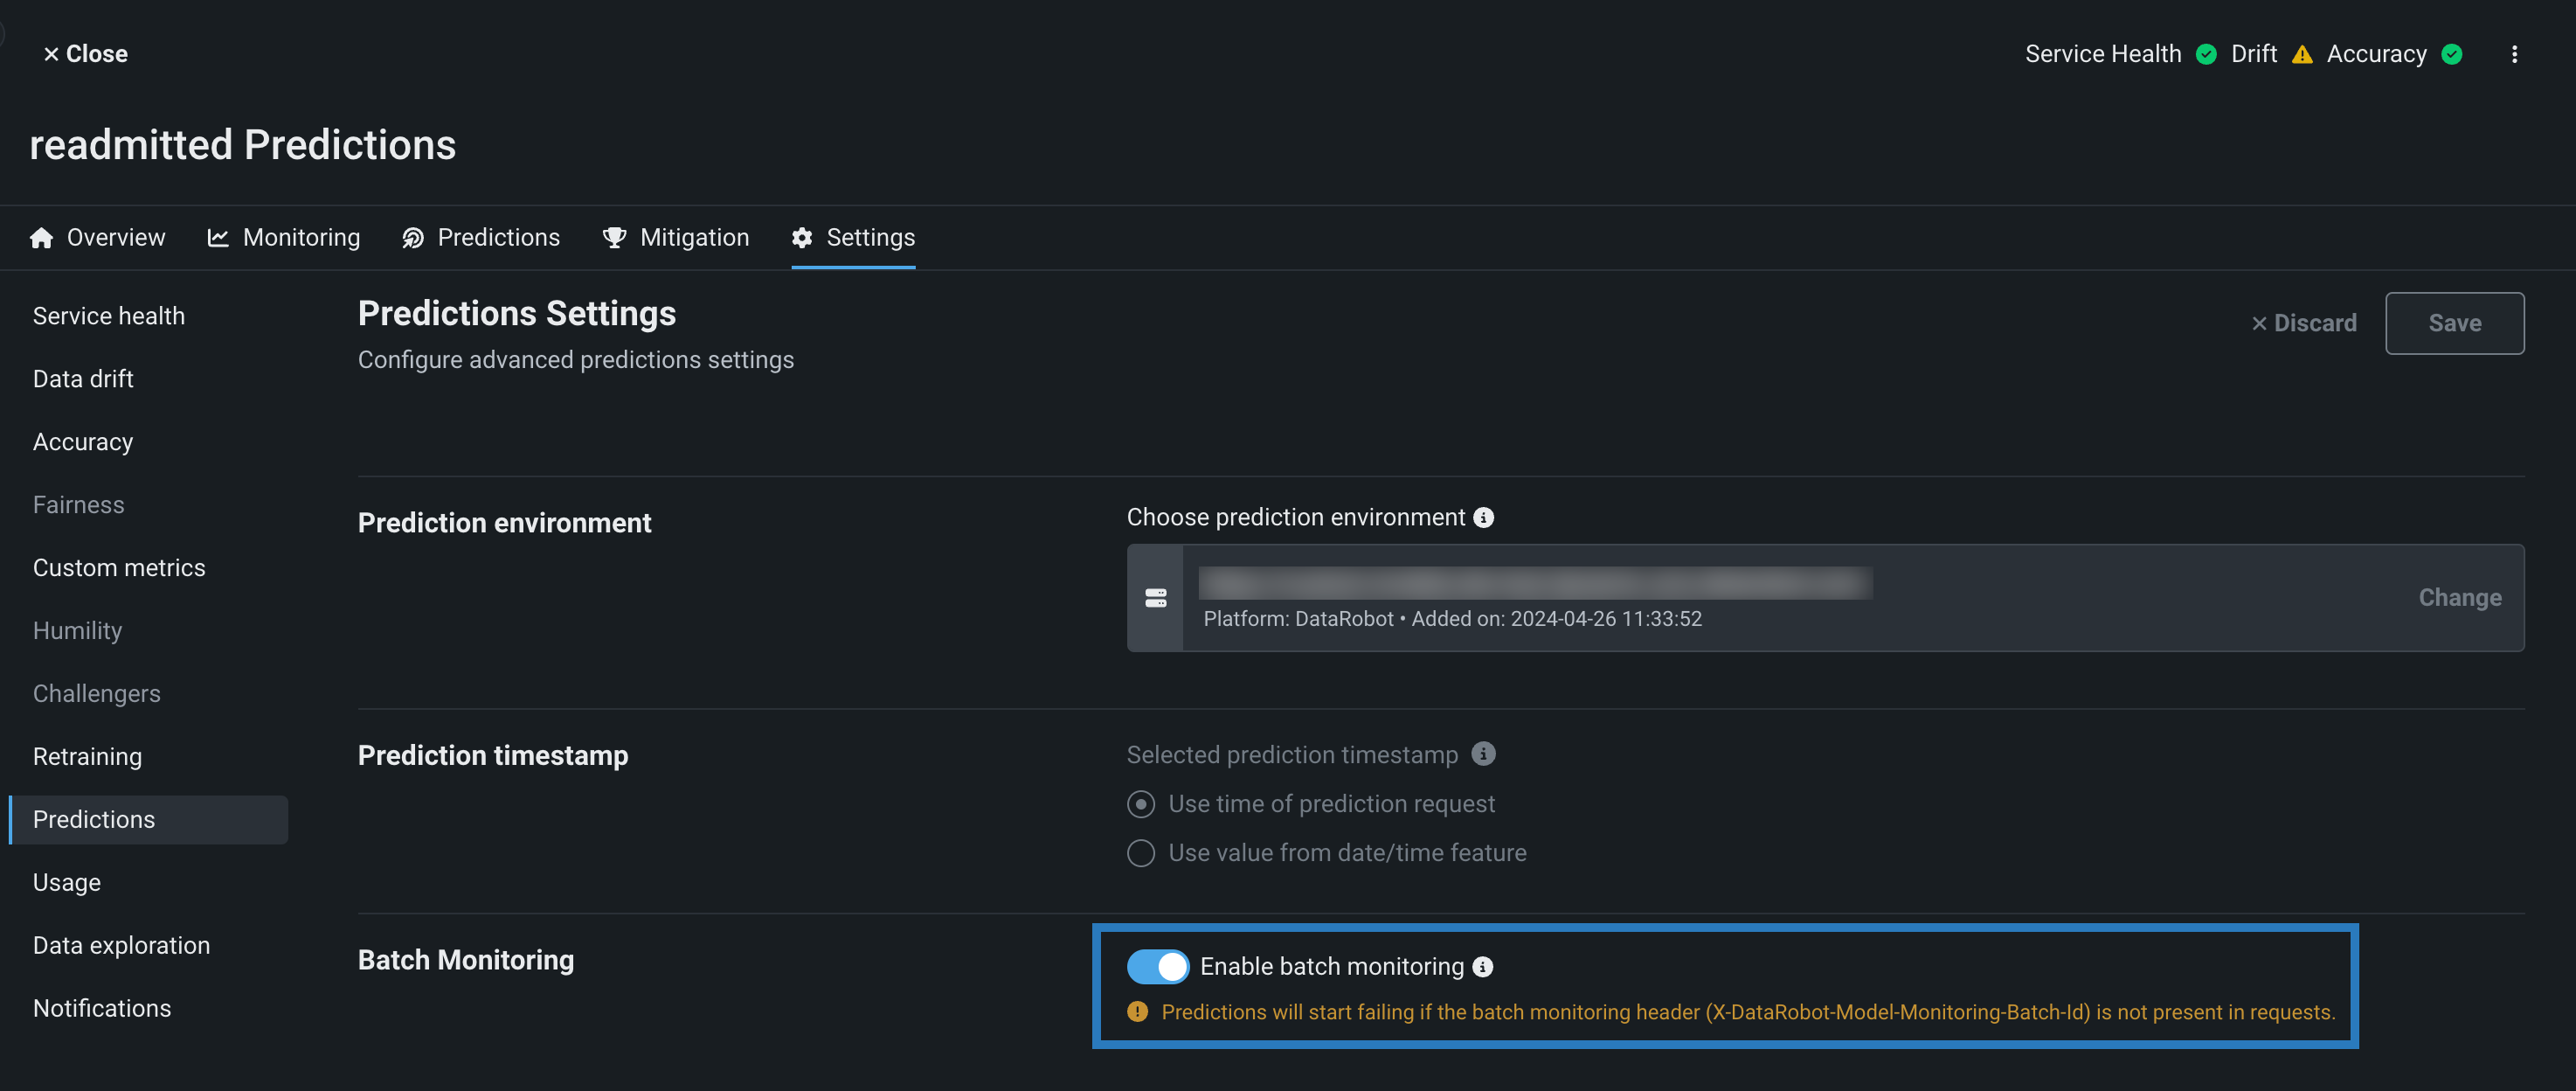Click the Accuracy green status icon
This screenshot has width=2576, height=1091.
pos(2451,54)
